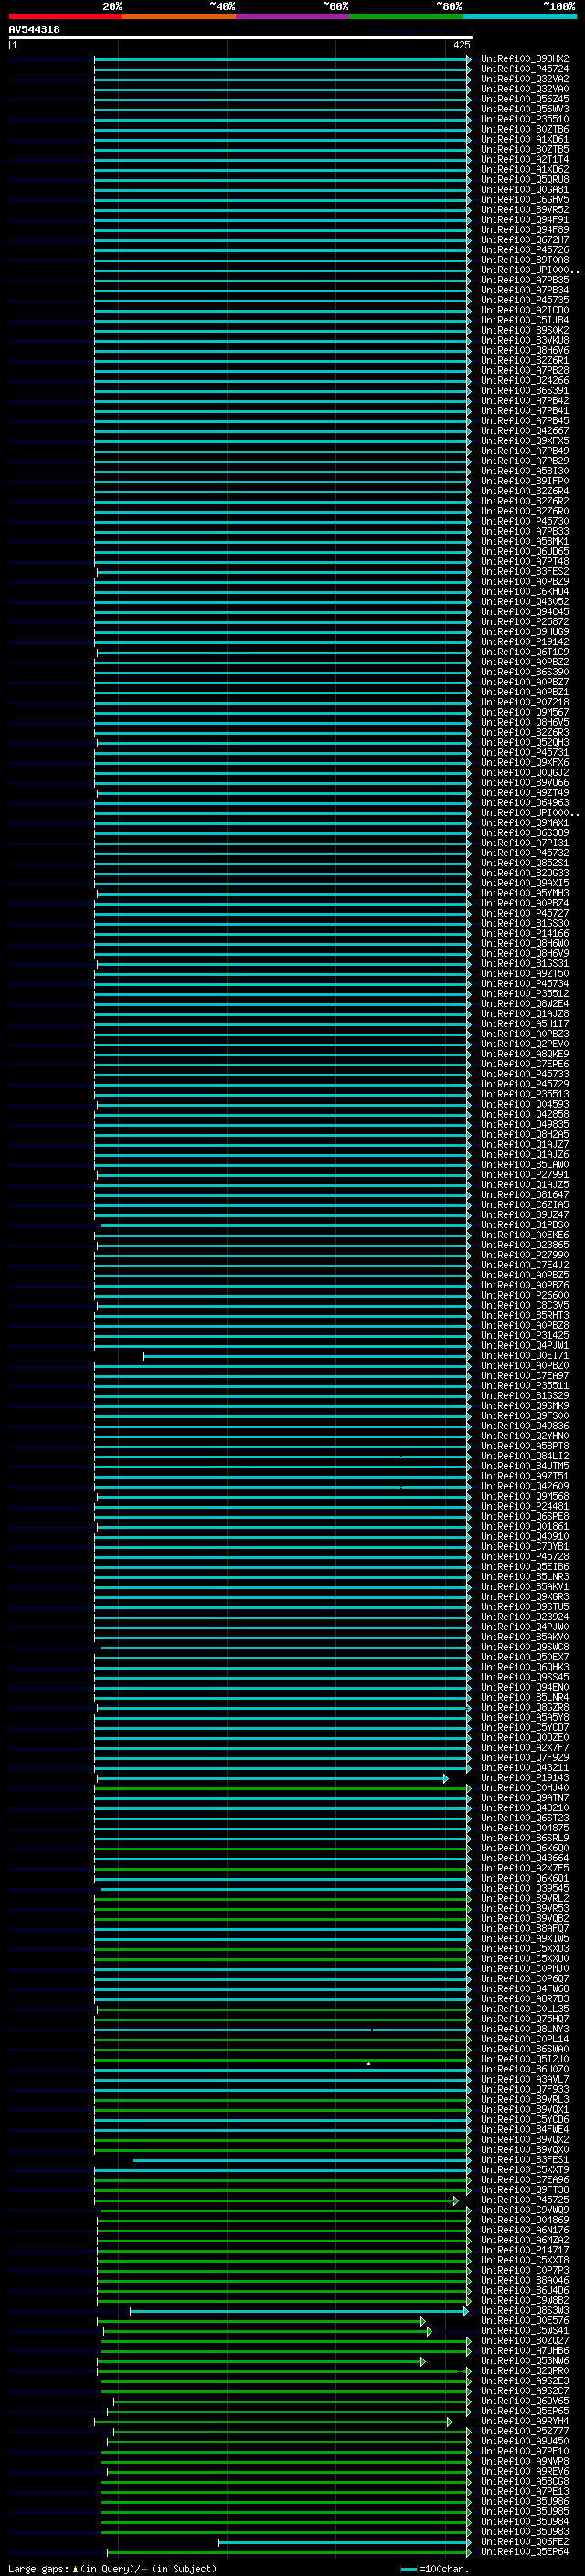
Task: Select the UniRef100_C5WS41 label
Action: tap(524, 2332)
